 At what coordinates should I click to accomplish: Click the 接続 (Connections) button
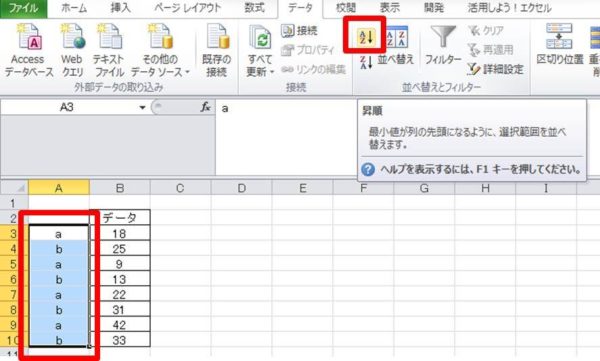coord(299,30)
